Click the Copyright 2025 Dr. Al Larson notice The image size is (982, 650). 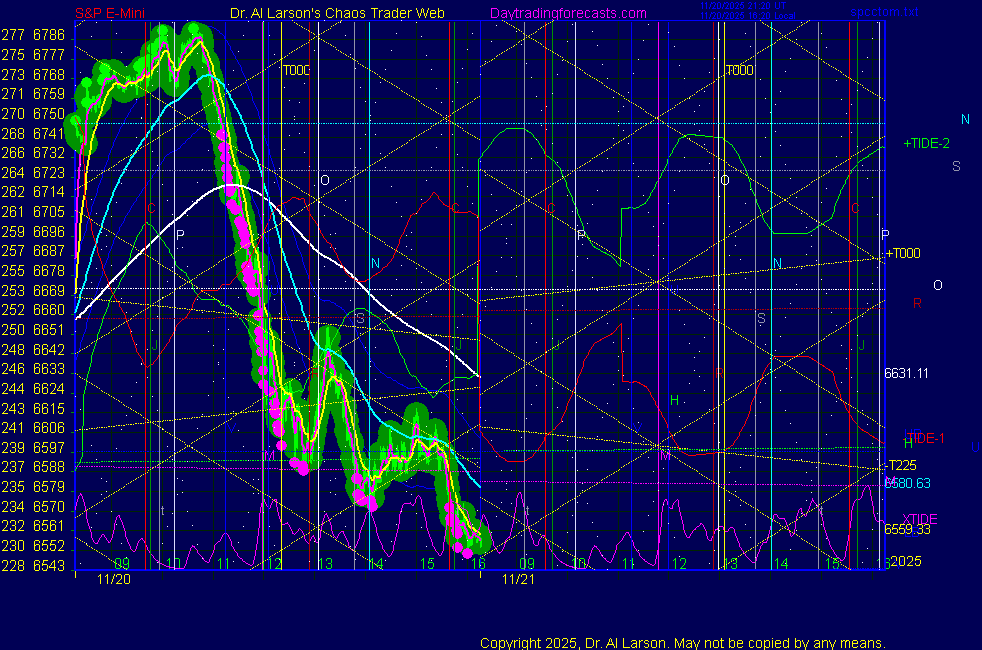point(682,642)
